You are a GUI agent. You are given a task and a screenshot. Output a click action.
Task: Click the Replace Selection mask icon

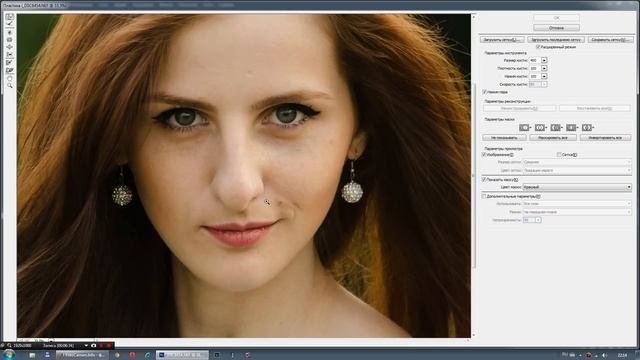524,128
